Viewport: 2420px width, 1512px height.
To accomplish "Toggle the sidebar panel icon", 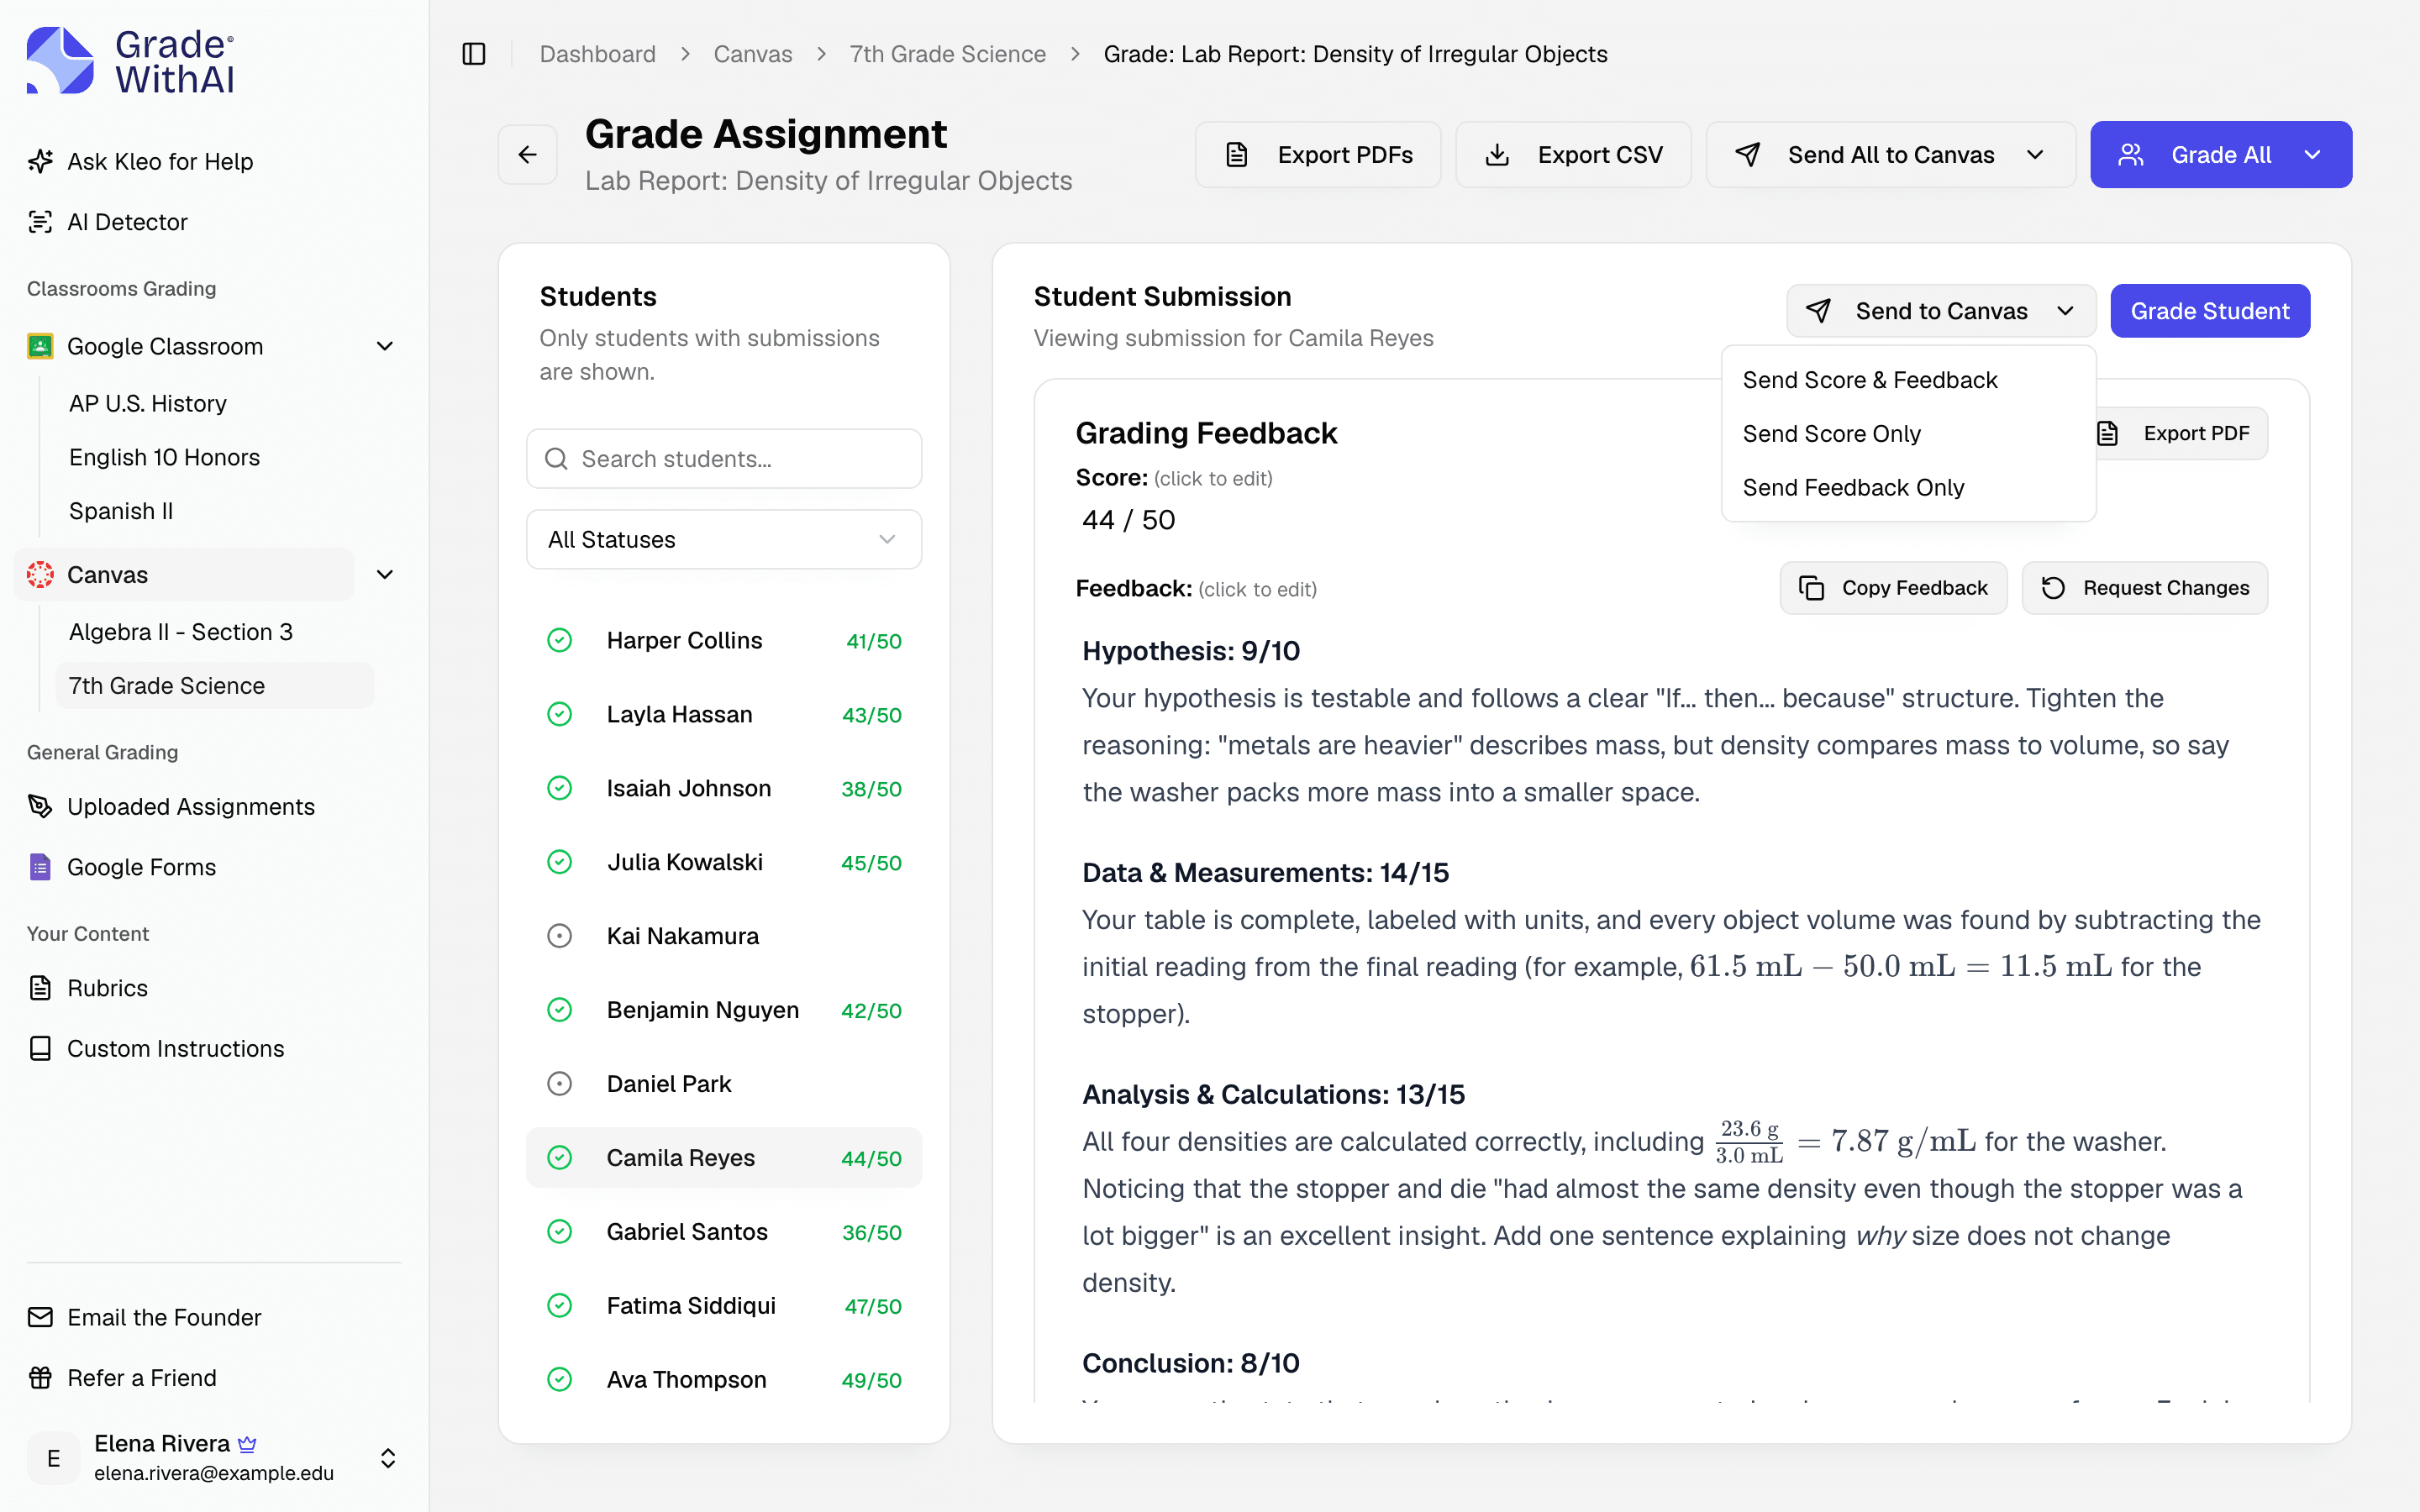I will point(474,54).
